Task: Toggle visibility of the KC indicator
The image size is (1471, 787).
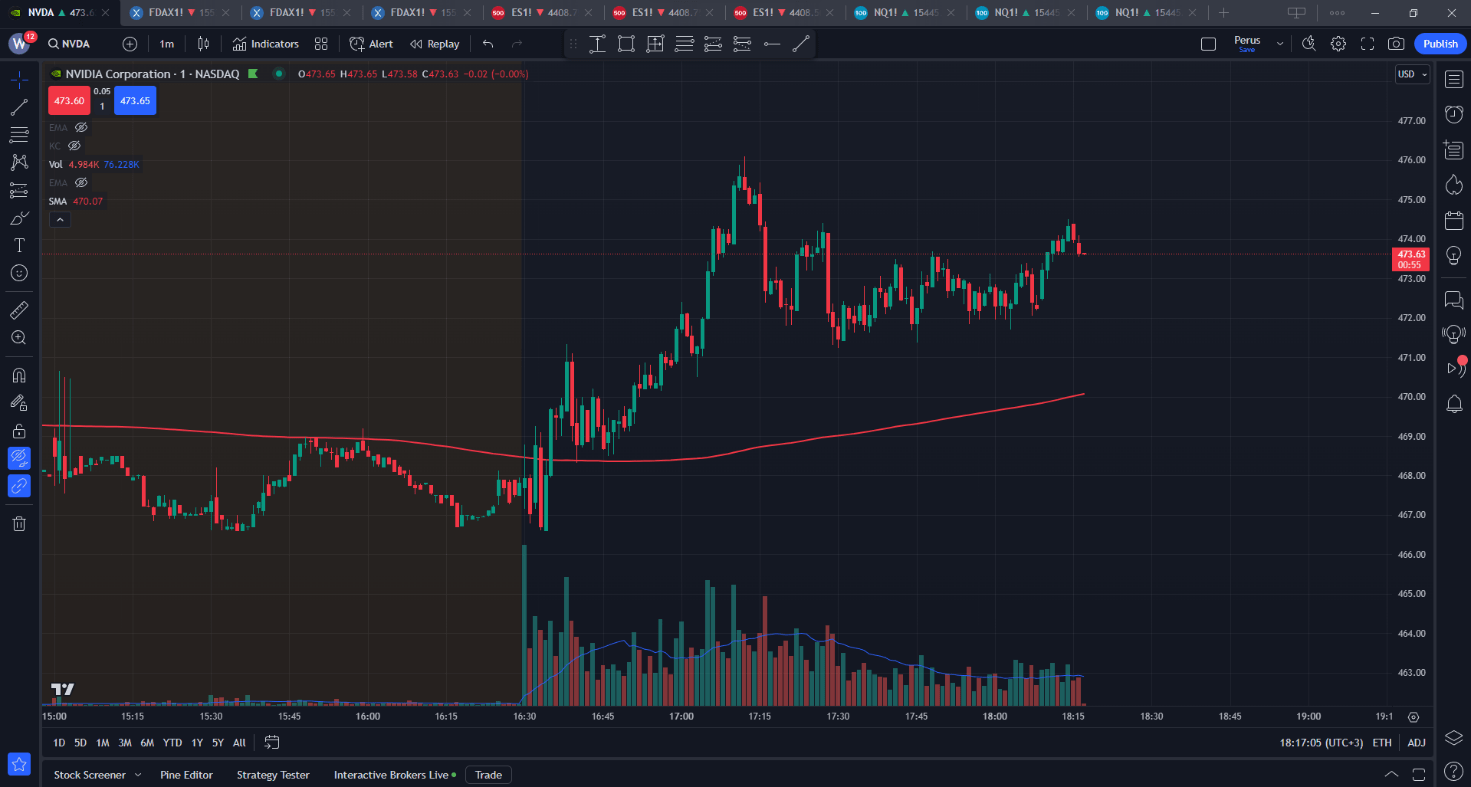Action: pyautogui.click(x=74, y=146)
